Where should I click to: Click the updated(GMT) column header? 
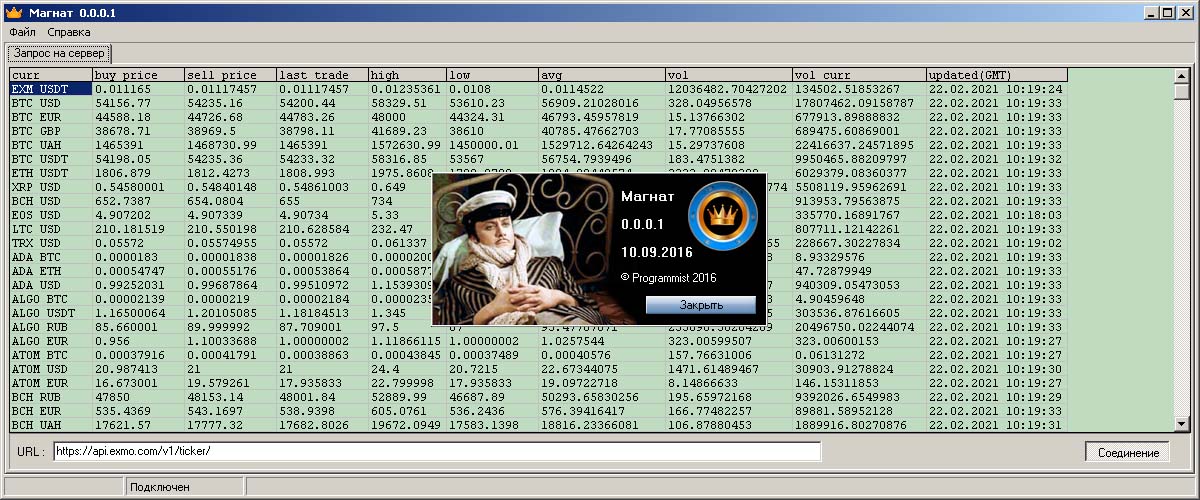995,75
